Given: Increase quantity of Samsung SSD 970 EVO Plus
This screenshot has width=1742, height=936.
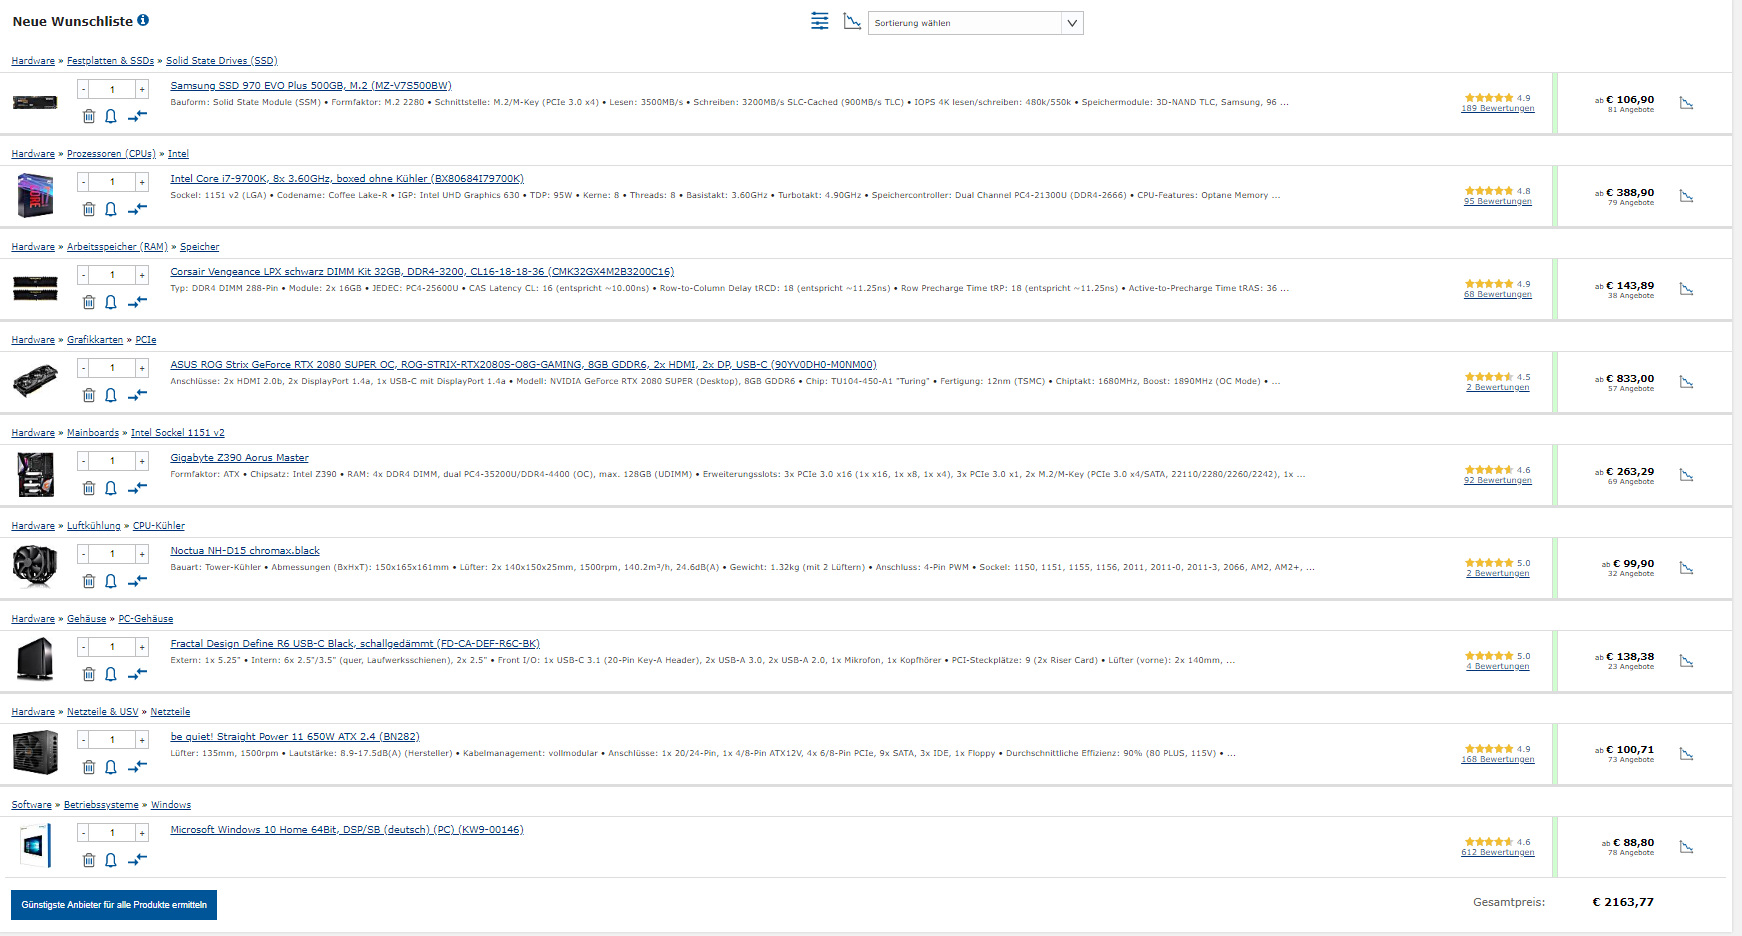Looking at the screenshot, I should click(x=142, y=89).
